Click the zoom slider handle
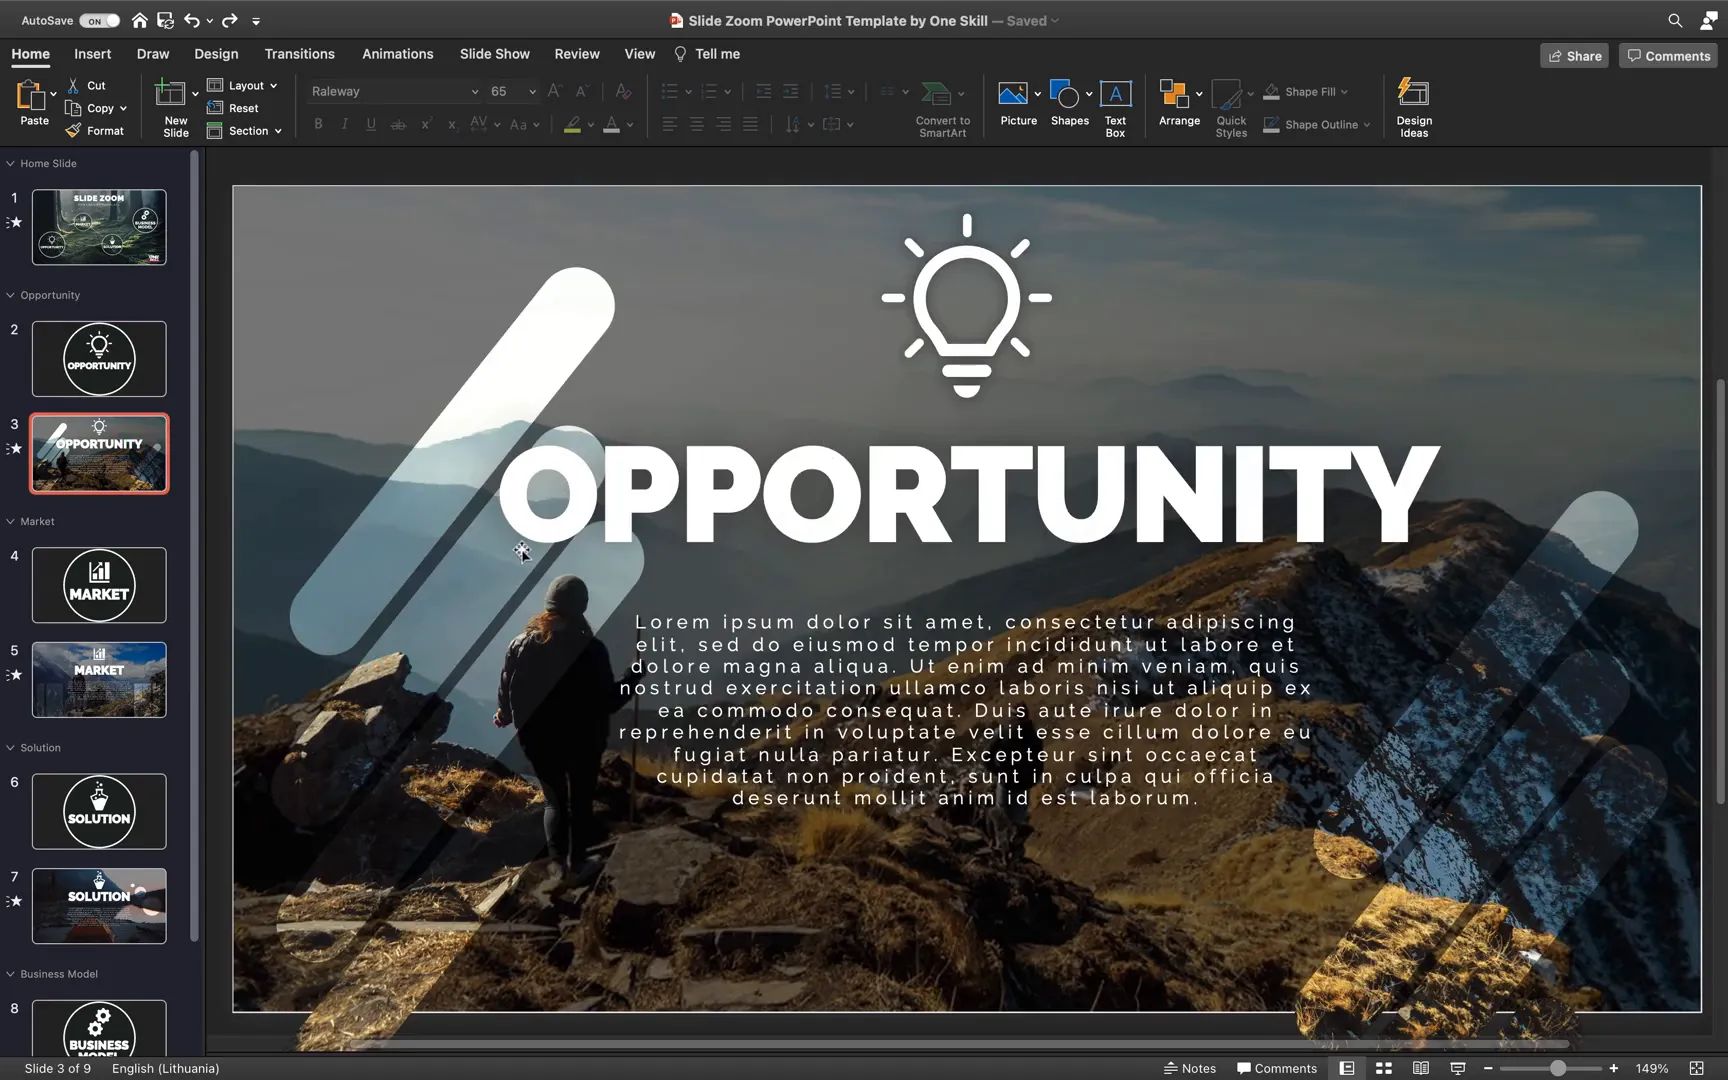The width and height of the screenshot is (1728, 1080). [x=1558, y=1068]
